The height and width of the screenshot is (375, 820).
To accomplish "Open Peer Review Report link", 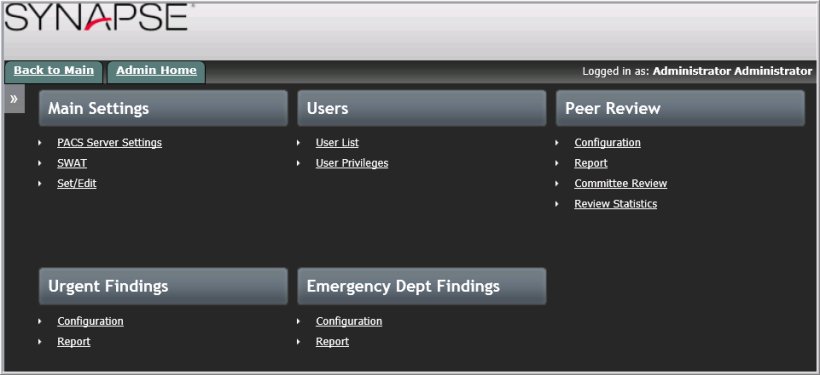I will click(591, 163).
